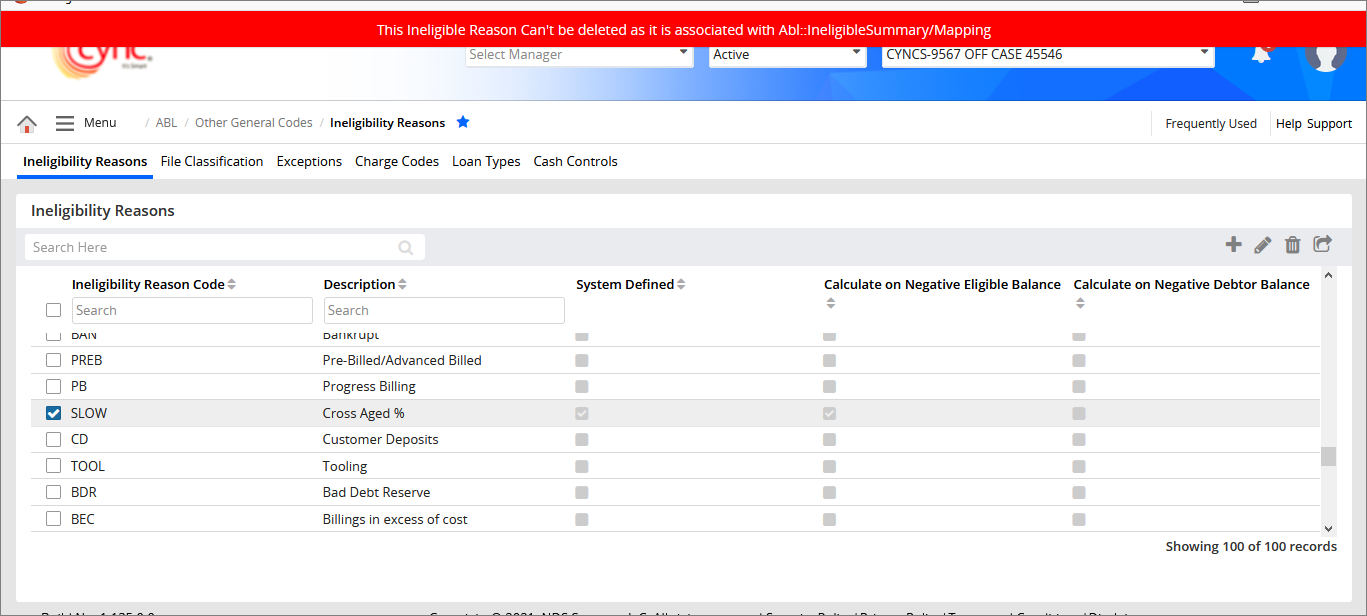Click the blue favorite star icon
This screenshot has height=616, width=1367.
pyautogui.click(x=463, y=122)
